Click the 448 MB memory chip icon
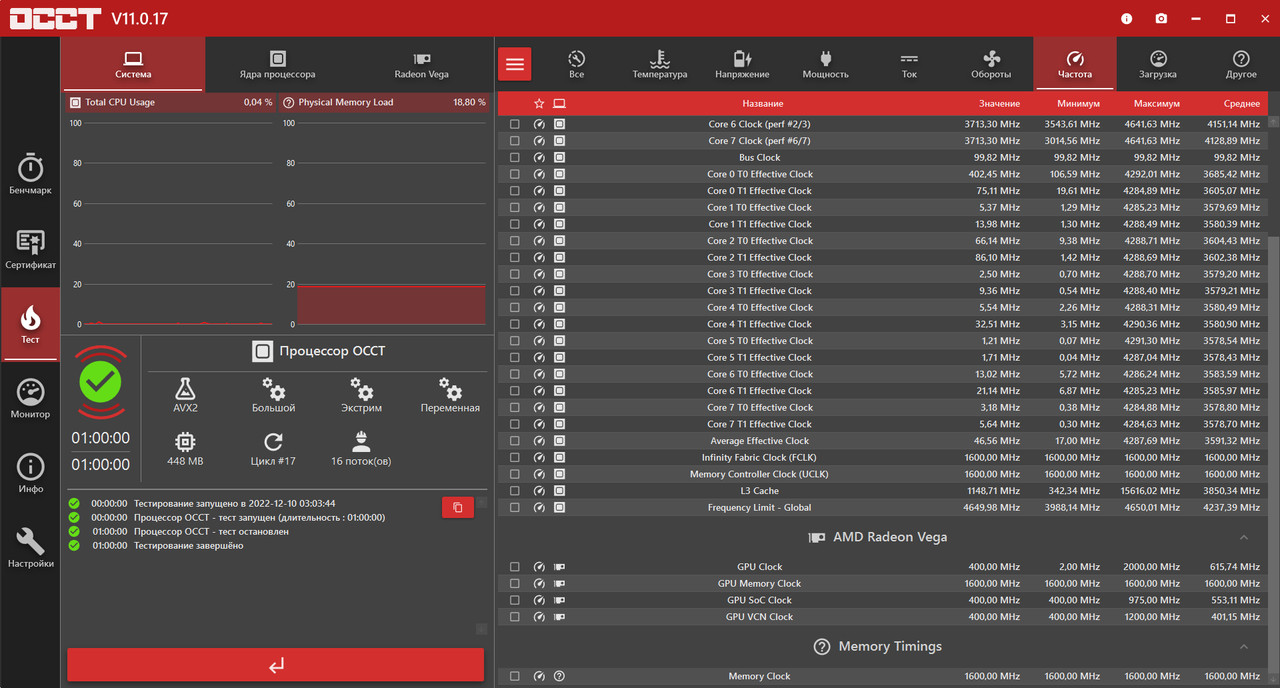 tap(185, 442)
